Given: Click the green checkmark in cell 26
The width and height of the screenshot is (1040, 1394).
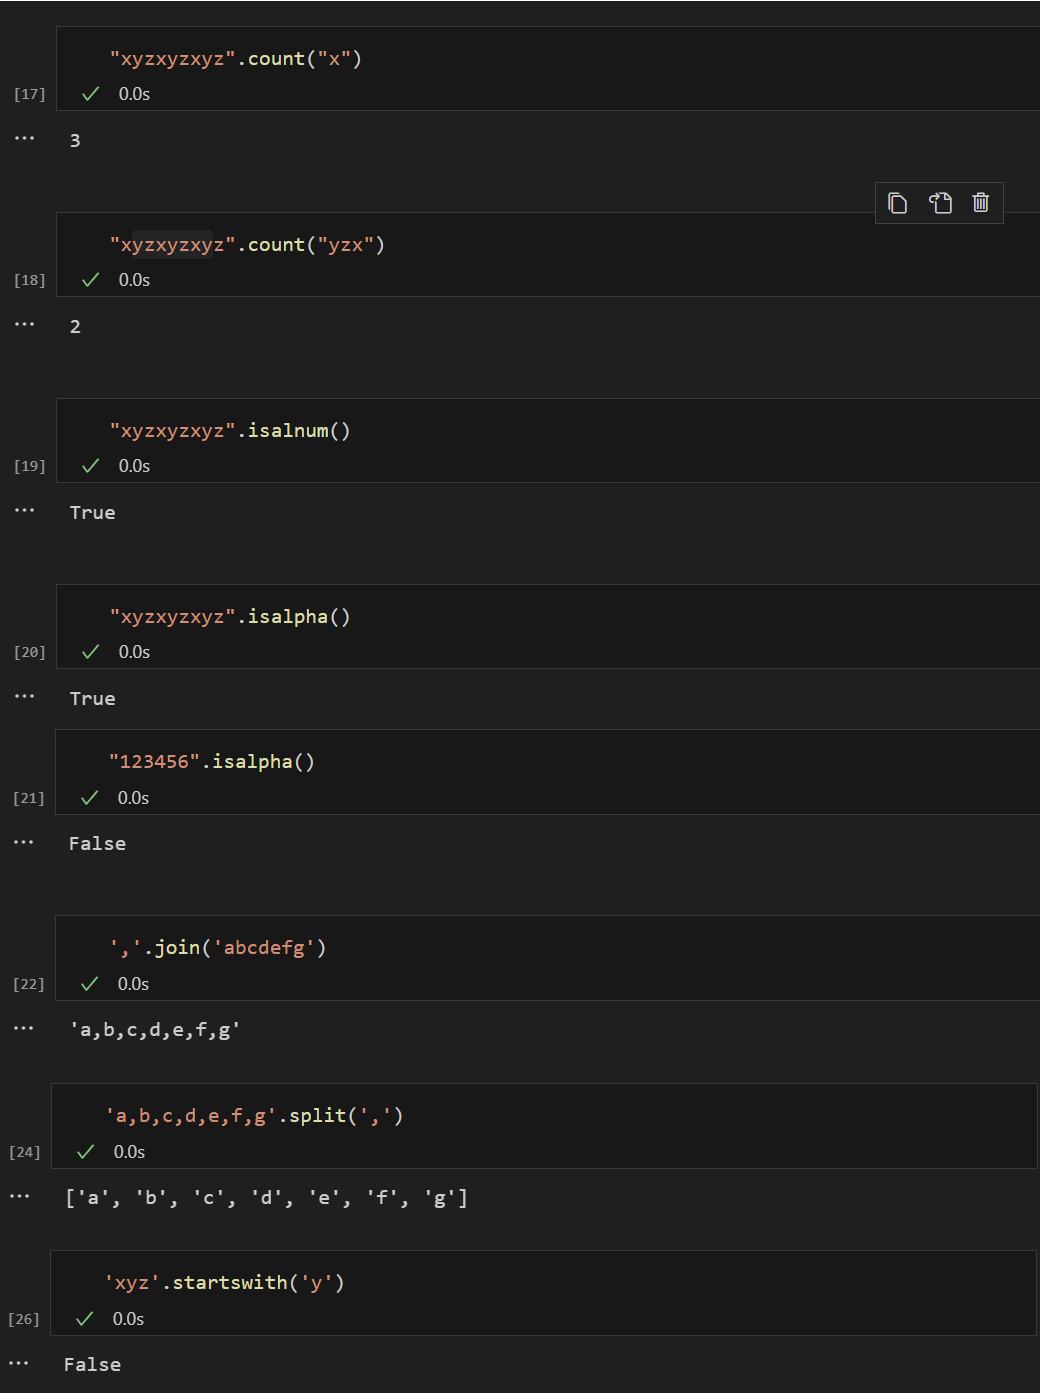Looking at the screenshot, I should (85, 1319).
